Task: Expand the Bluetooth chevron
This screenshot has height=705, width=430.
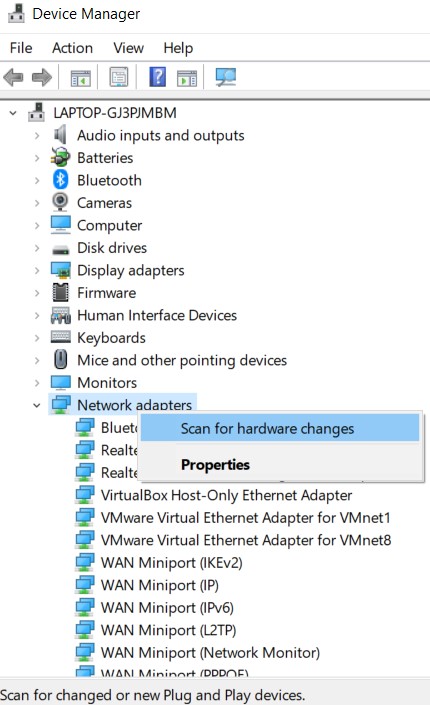Action: tap(37, 180)
